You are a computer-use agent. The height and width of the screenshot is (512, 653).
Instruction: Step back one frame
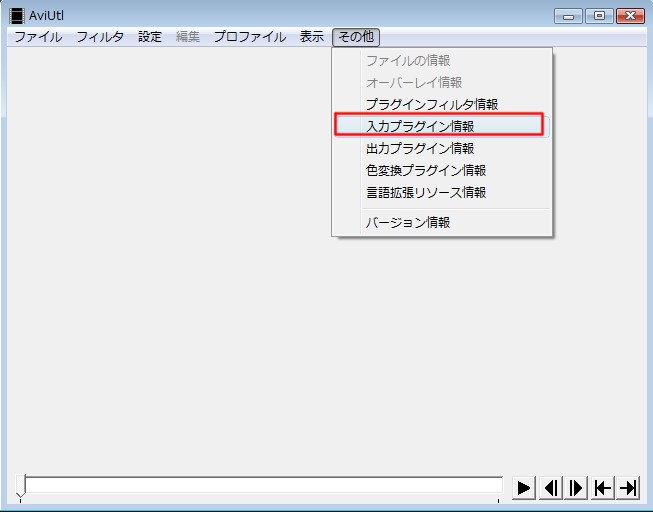pos(550,487)
